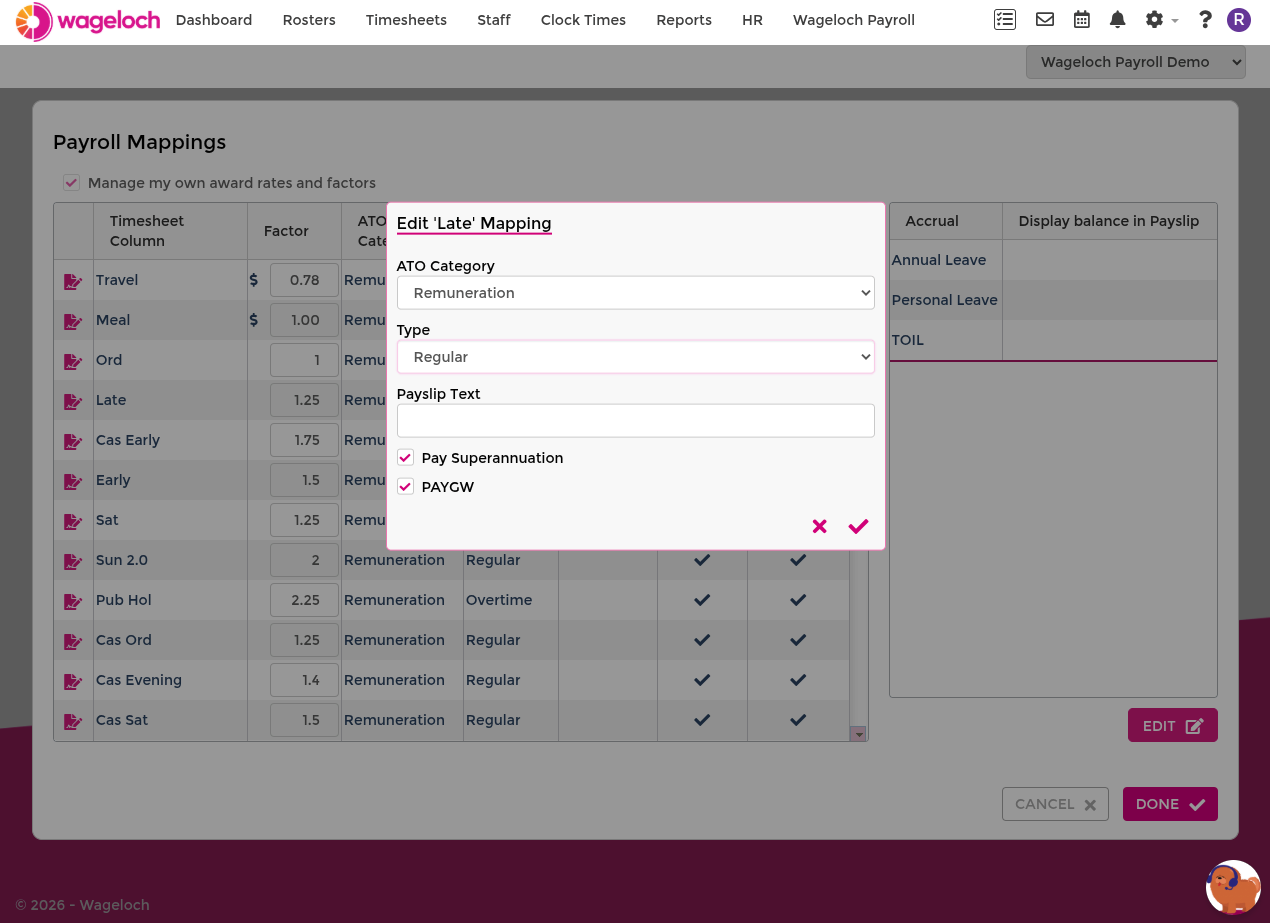Open the support chat mascot icon

point(1233,887)
